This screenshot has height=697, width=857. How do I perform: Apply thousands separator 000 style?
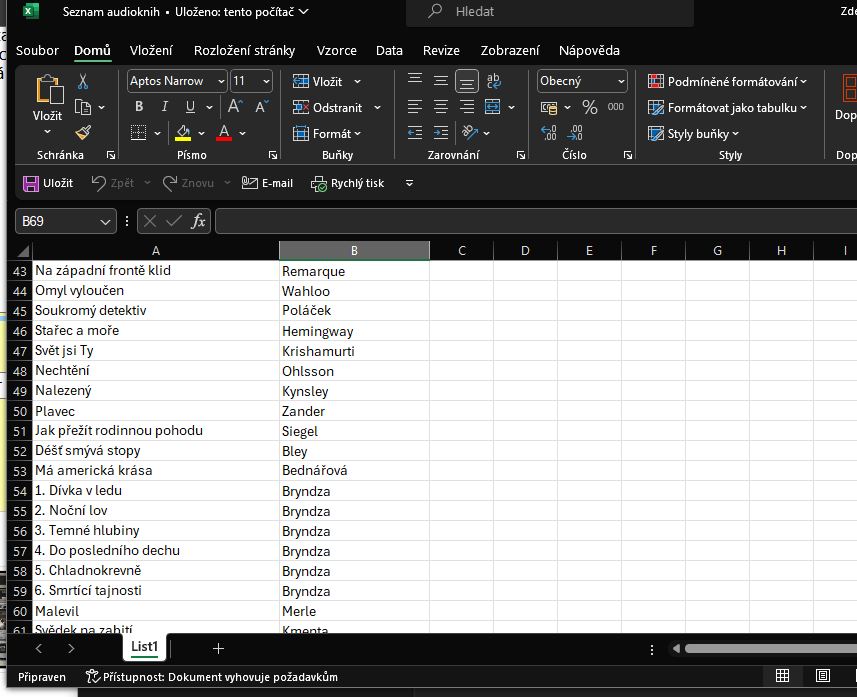click(615, 107)
